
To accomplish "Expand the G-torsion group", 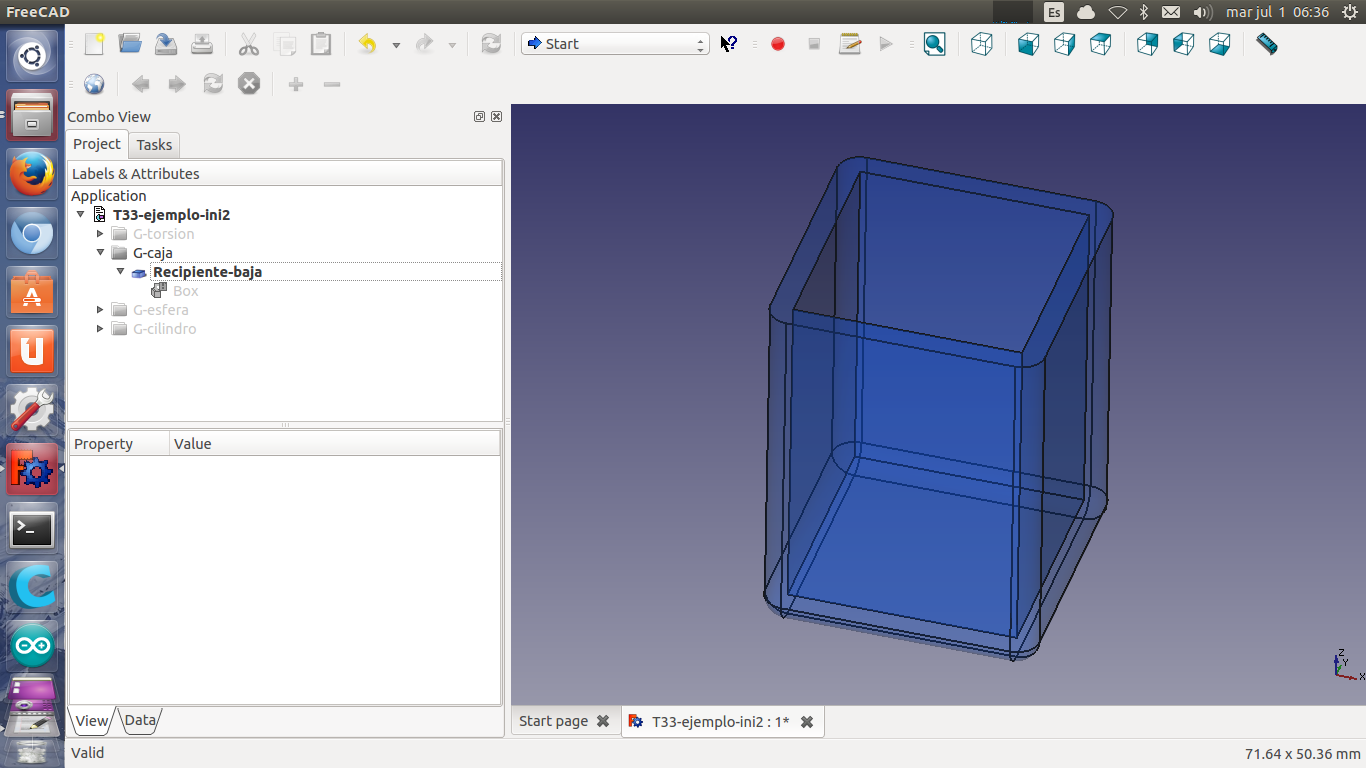I will 100,234.
